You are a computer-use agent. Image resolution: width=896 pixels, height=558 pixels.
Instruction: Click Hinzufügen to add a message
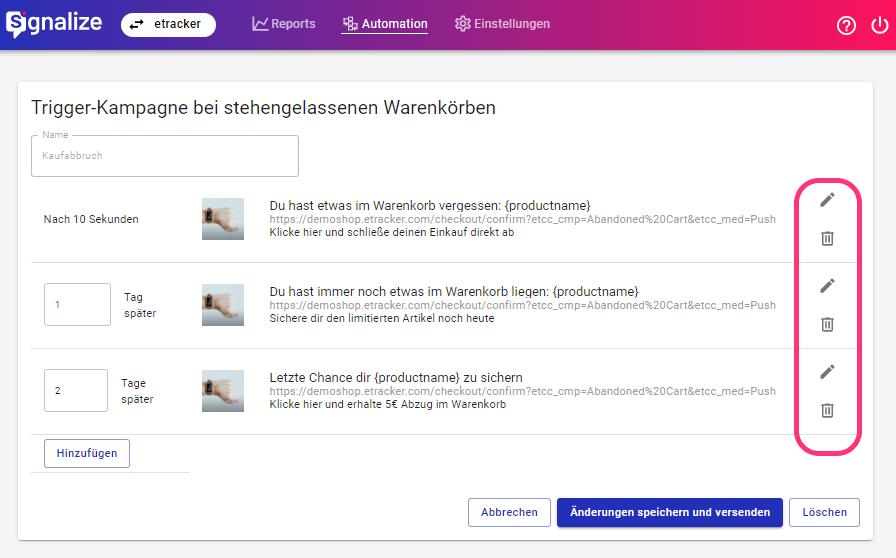[x=87, y=453]
